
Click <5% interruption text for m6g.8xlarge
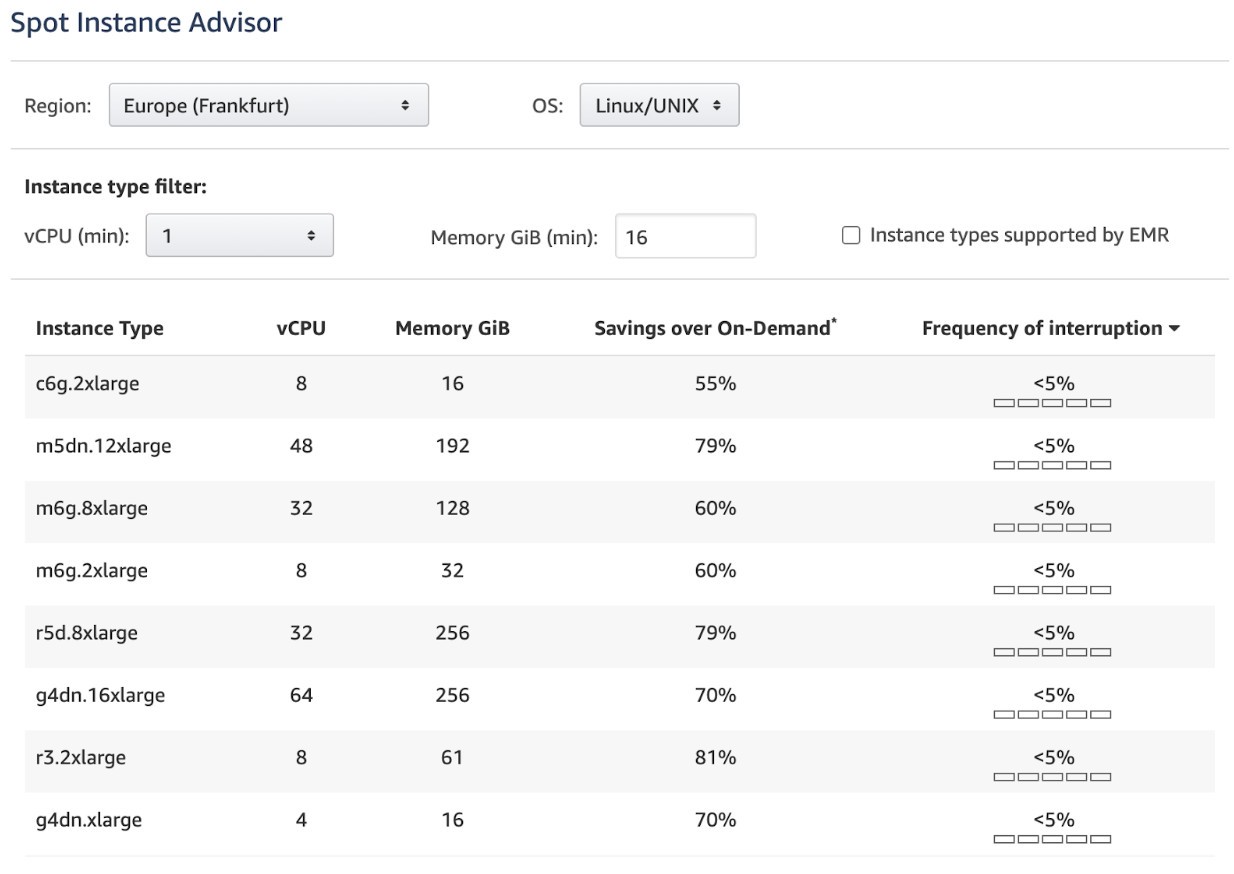click(1053, 507)
